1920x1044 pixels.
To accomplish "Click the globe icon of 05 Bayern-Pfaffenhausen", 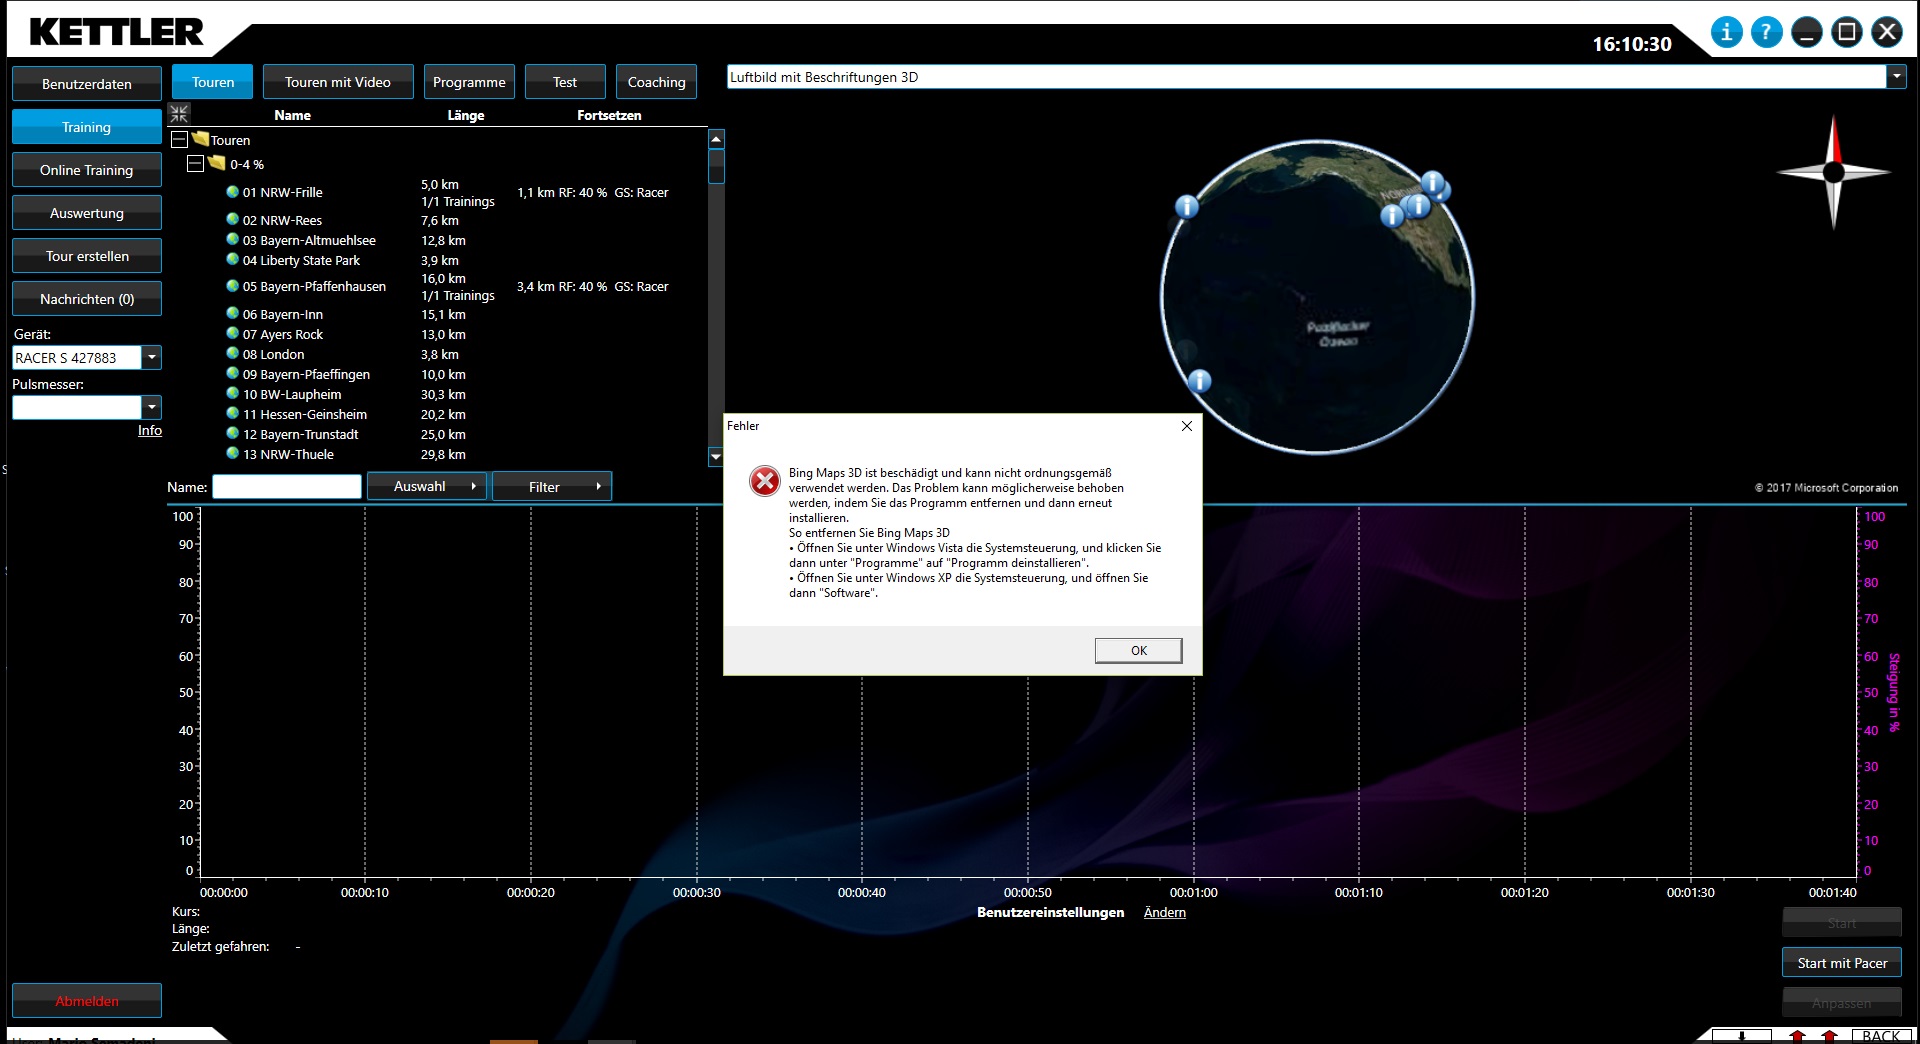I will (233, 285).
